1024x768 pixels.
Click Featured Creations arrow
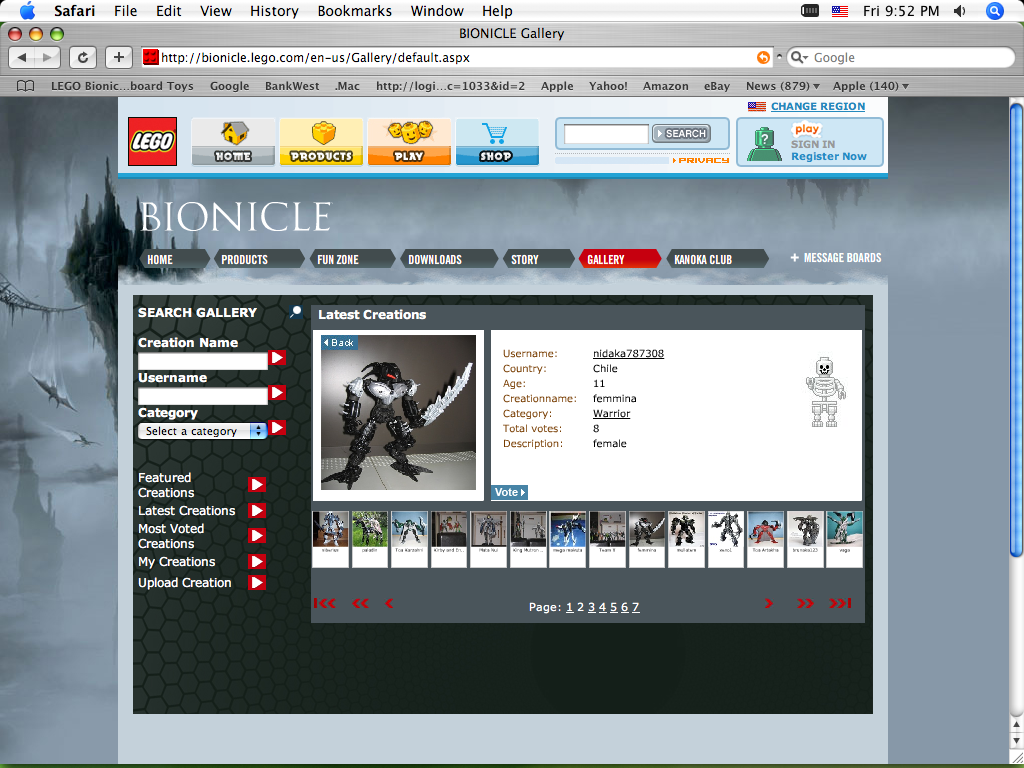pos(257,485)
